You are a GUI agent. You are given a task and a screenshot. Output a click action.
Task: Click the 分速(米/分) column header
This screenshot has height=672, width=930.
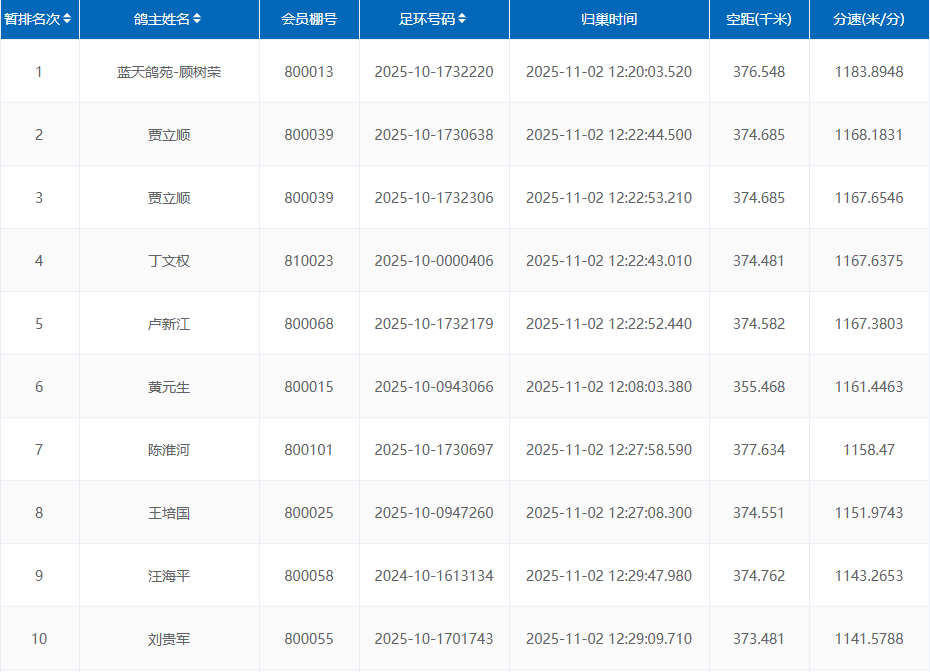(869, 20)
